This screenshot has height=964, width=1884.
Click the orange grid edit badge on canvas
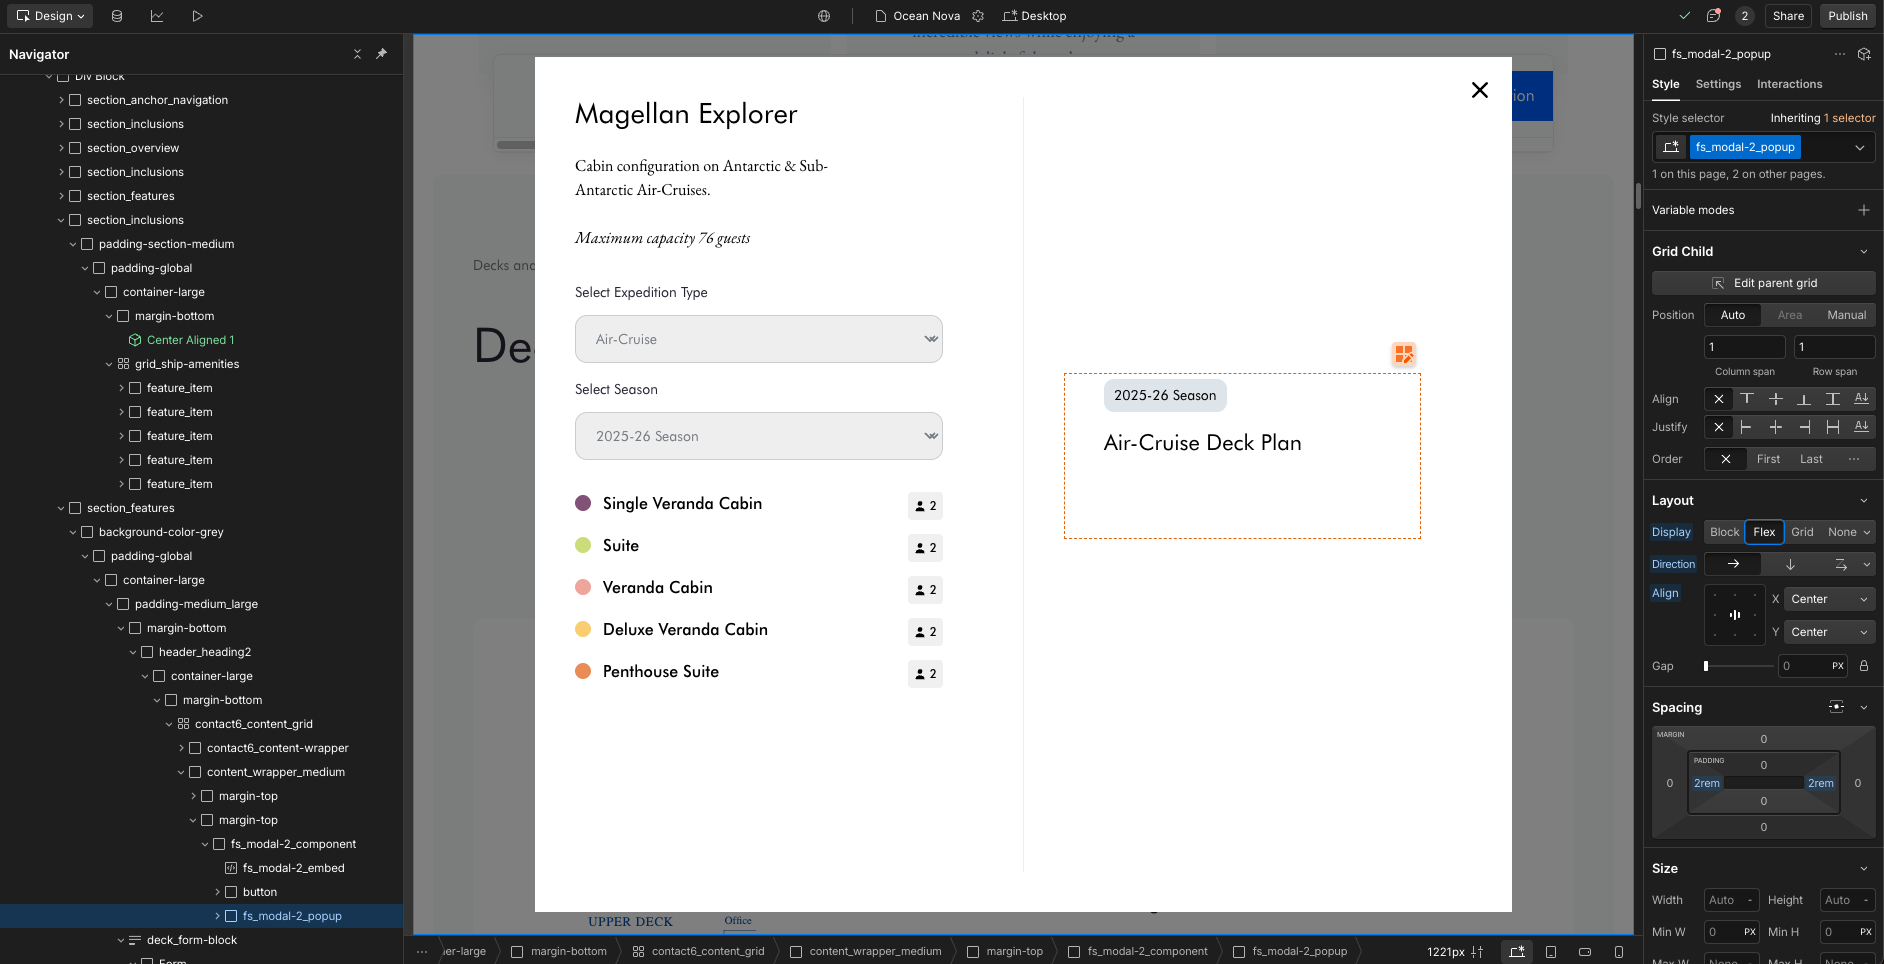point(1404,354)
